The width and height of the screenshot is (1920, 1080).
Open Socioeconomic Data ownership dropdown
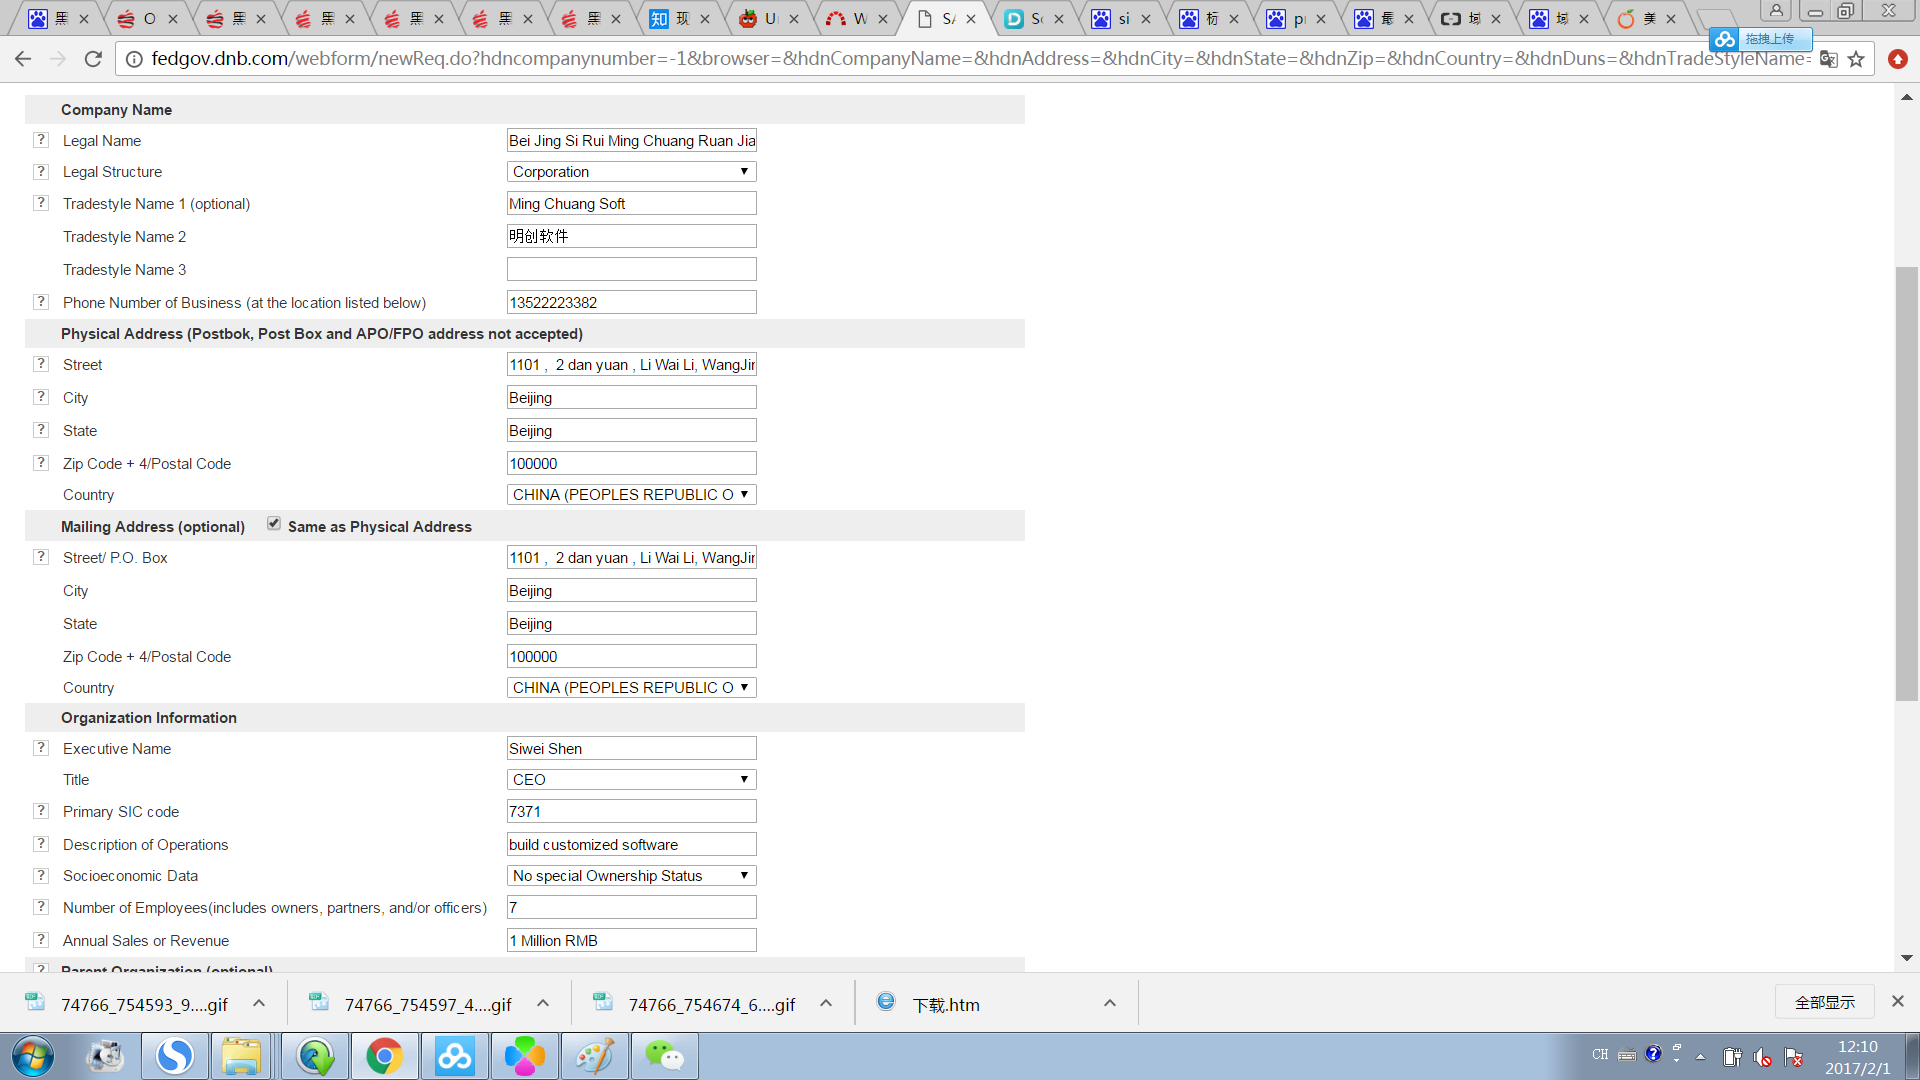coord(631,876)
